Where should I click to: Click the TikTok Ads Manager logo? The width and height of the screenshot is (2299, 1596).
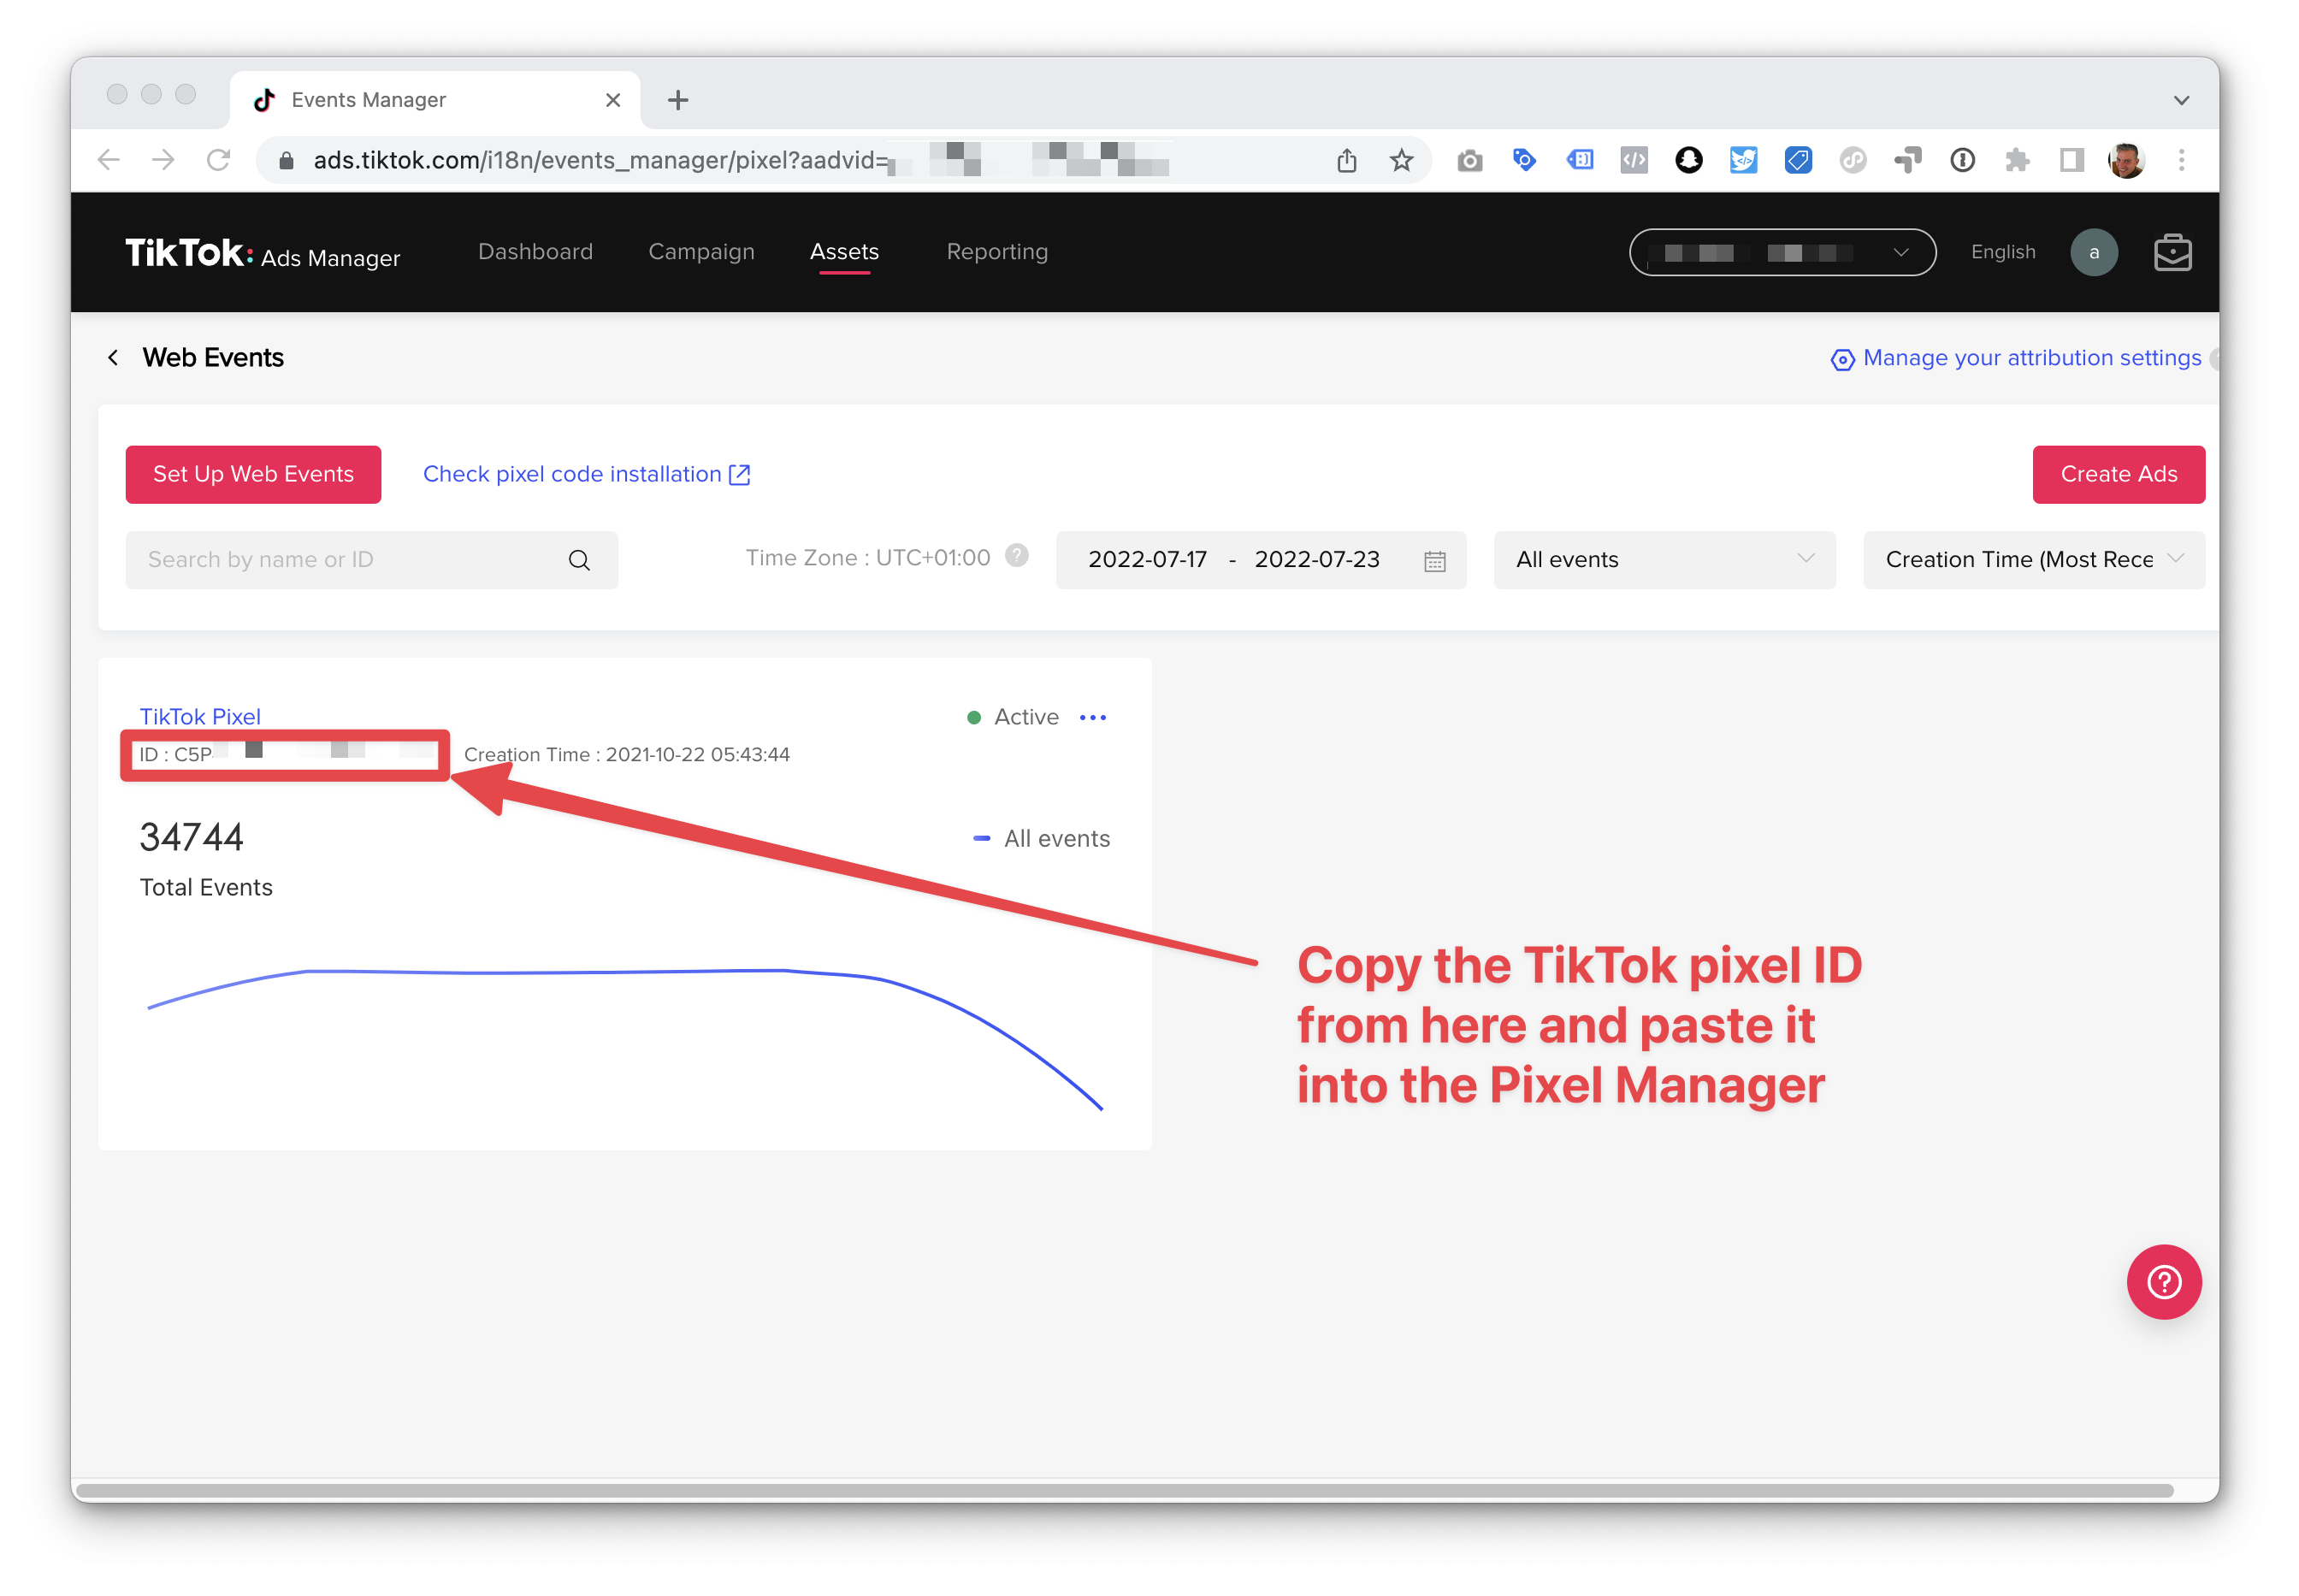(262, 253)
